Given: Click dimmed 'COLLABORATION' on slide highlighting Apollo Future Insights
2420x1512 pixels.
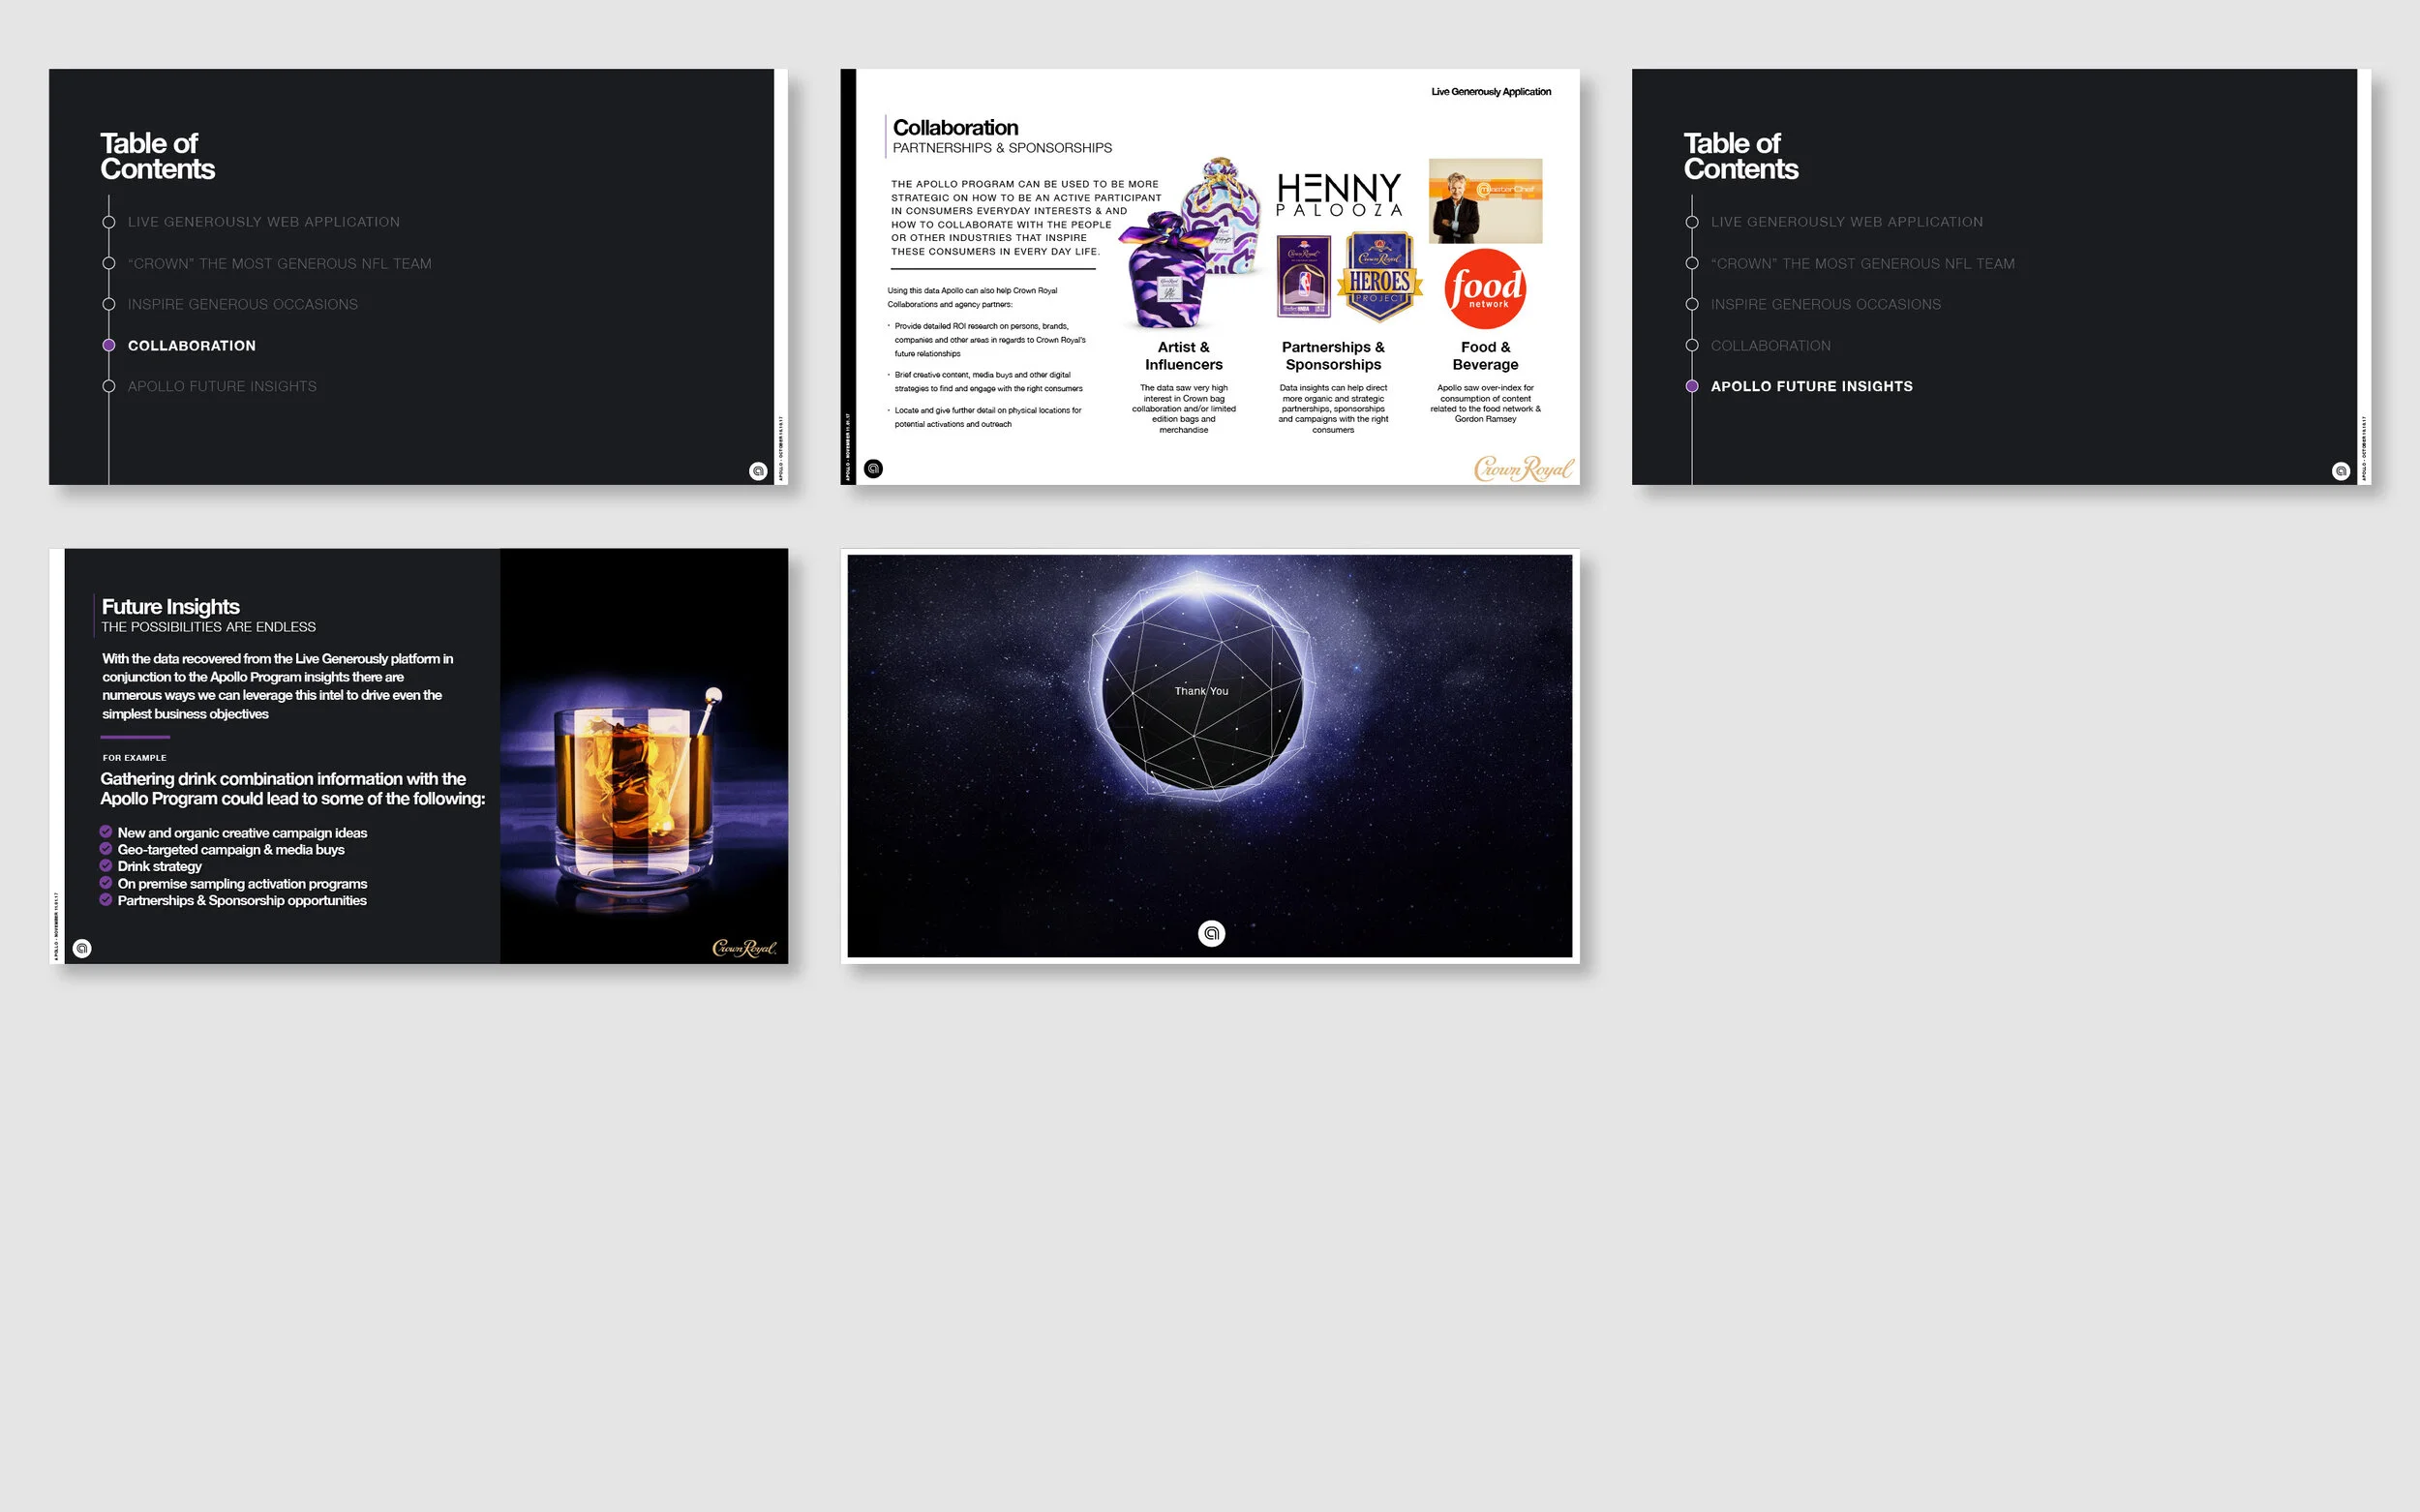Looking at the screenshot, I should 1771,345.
